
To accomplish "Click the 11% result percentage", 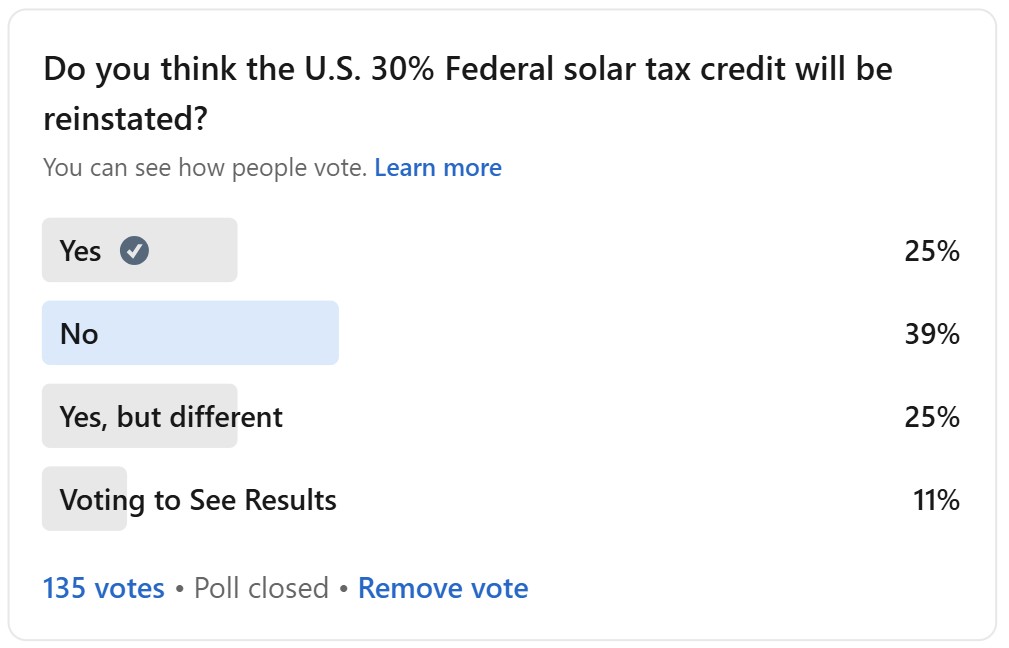I will tap(936, 499).
